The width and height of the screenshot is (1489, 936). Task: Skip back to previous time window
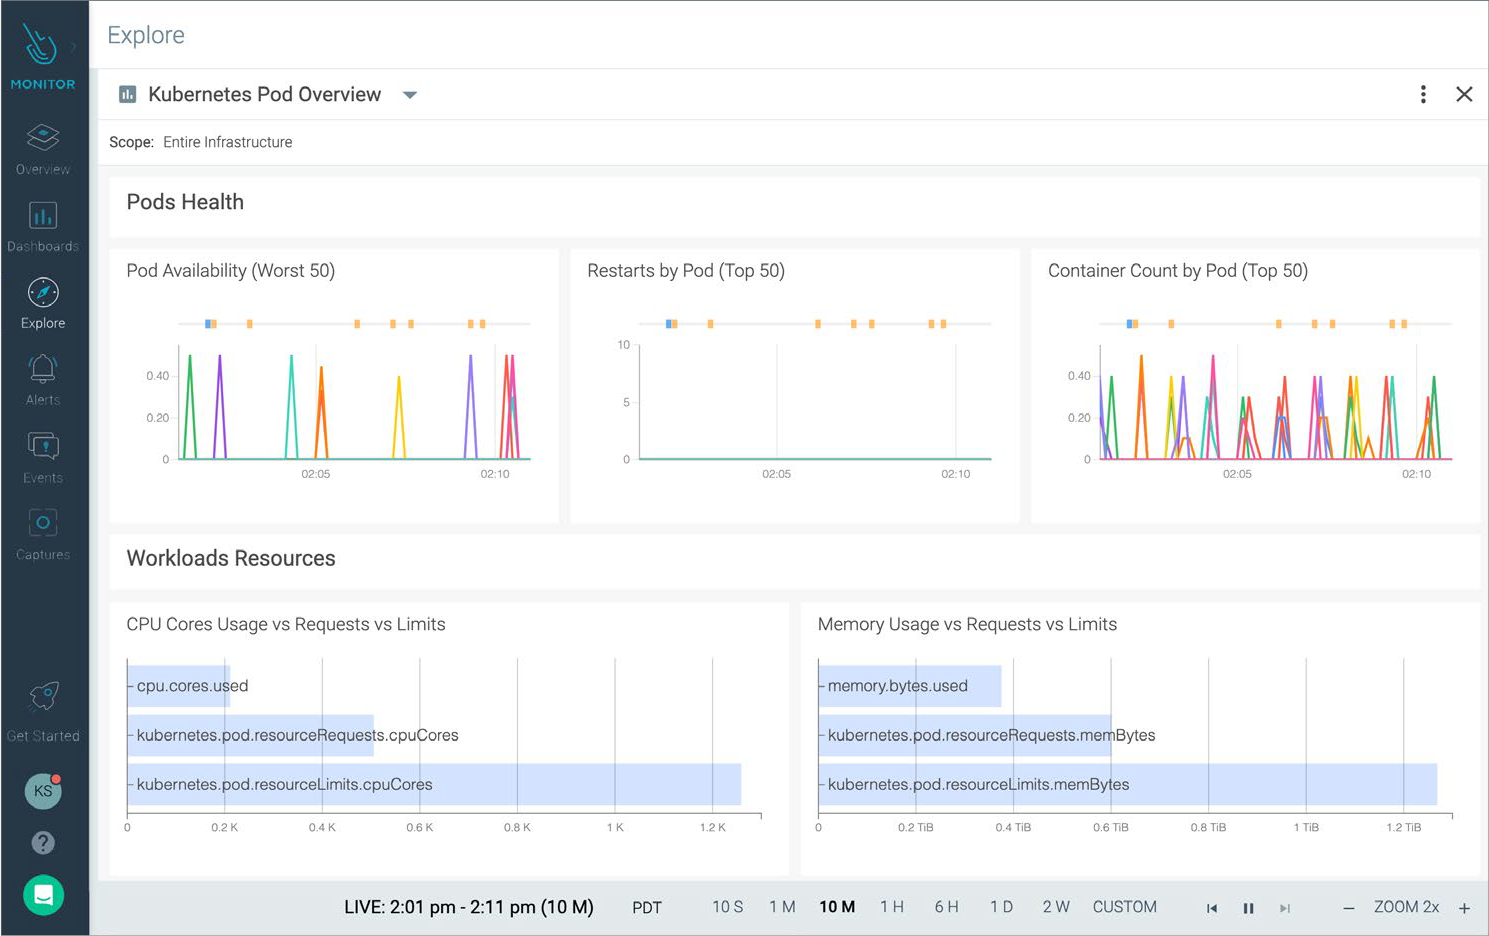coord(1212,908)
